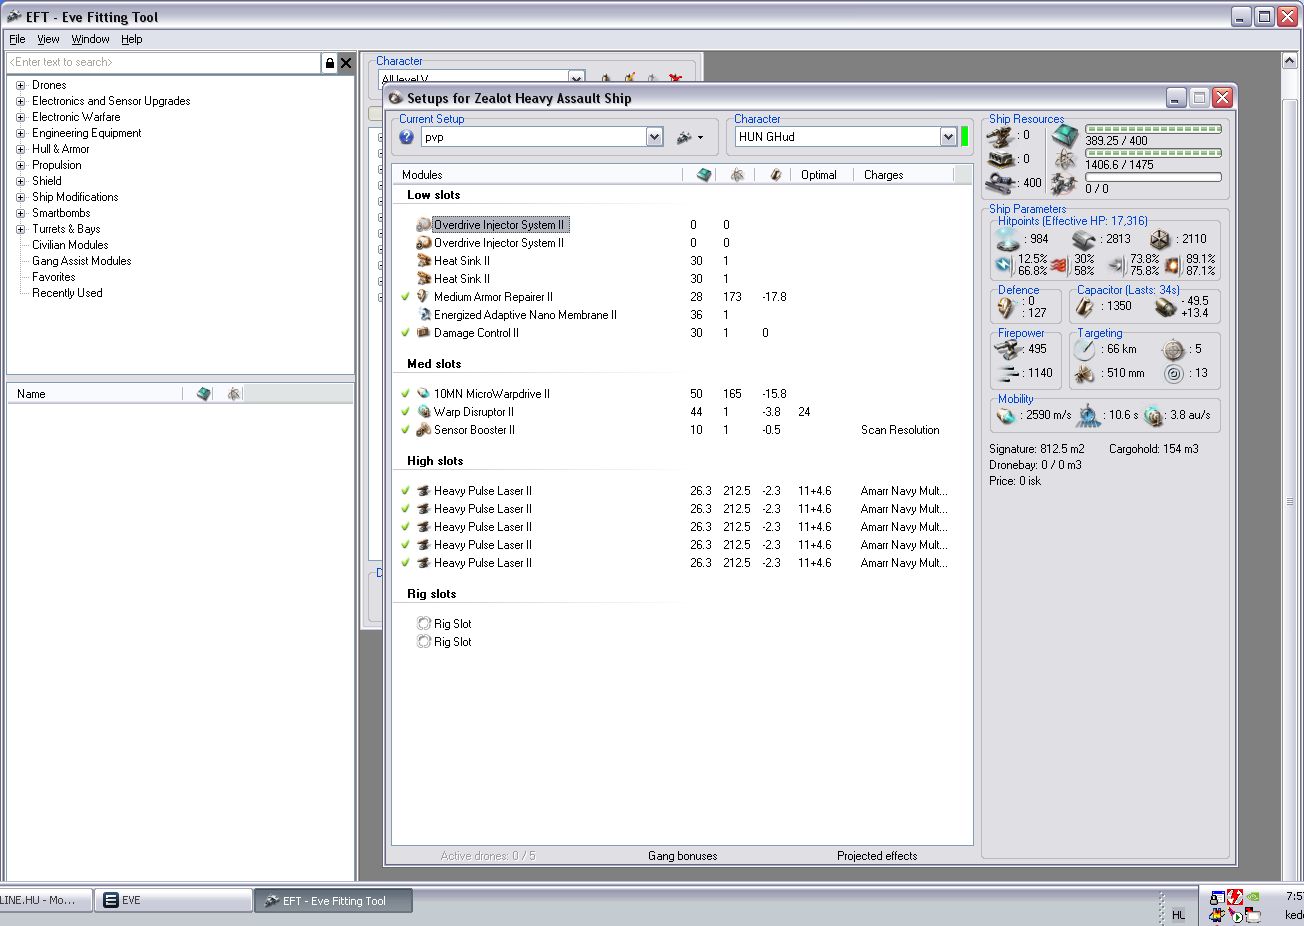Screen dimensions: 1304x926
Task: Open the File menu
Action: click(x=17, y=39)
